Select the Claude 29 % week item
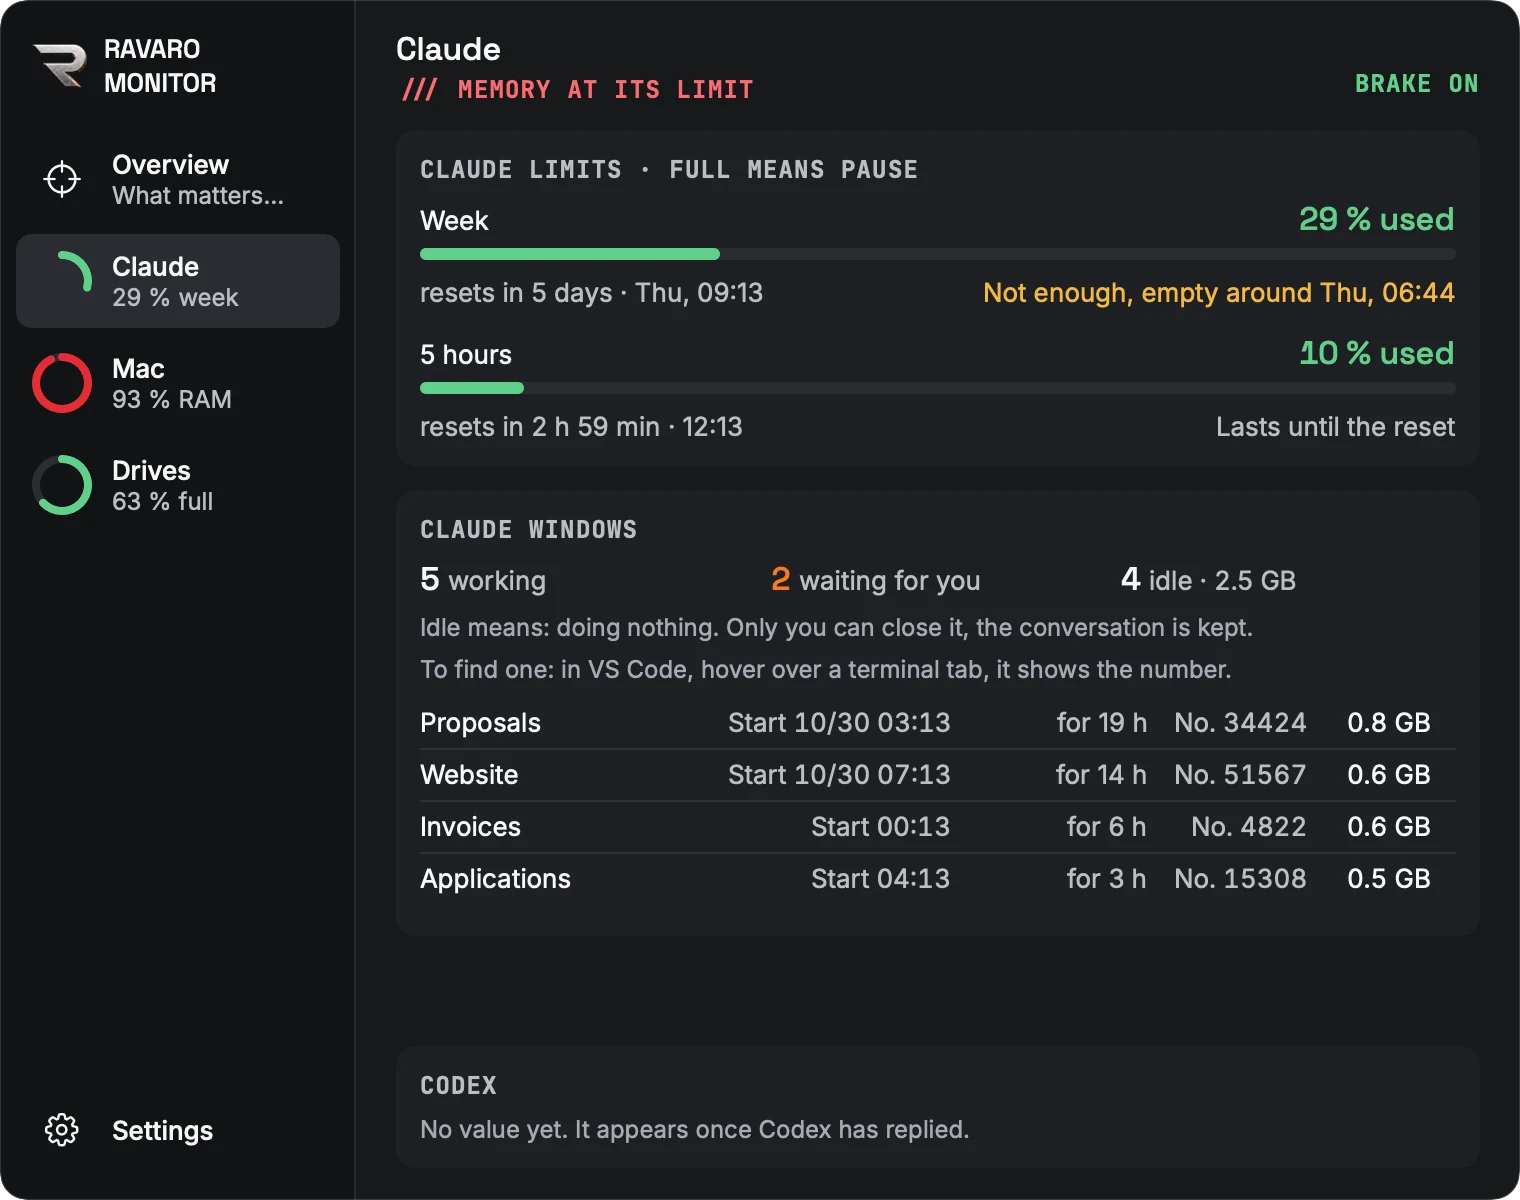Image resolution: width=1520 pixels, height=1200 pixels. coord(178,281)
